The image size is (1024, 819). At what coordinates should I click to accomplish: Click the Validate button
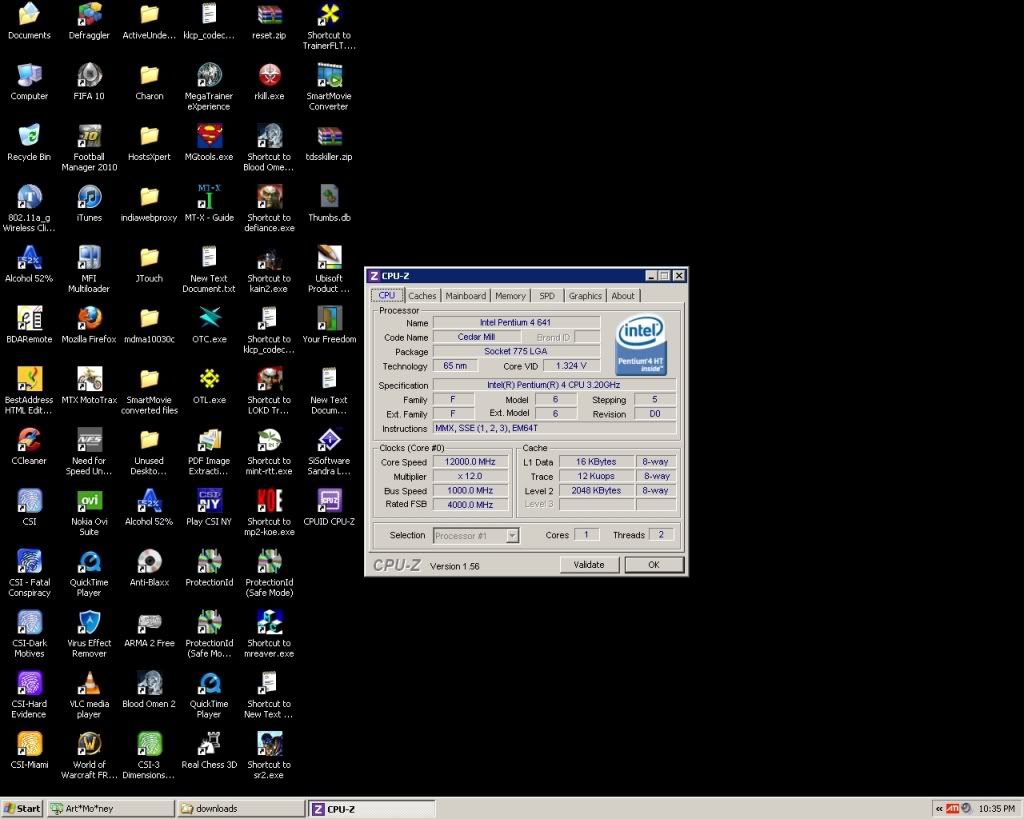pyautogui.click(x=589, y=565)
